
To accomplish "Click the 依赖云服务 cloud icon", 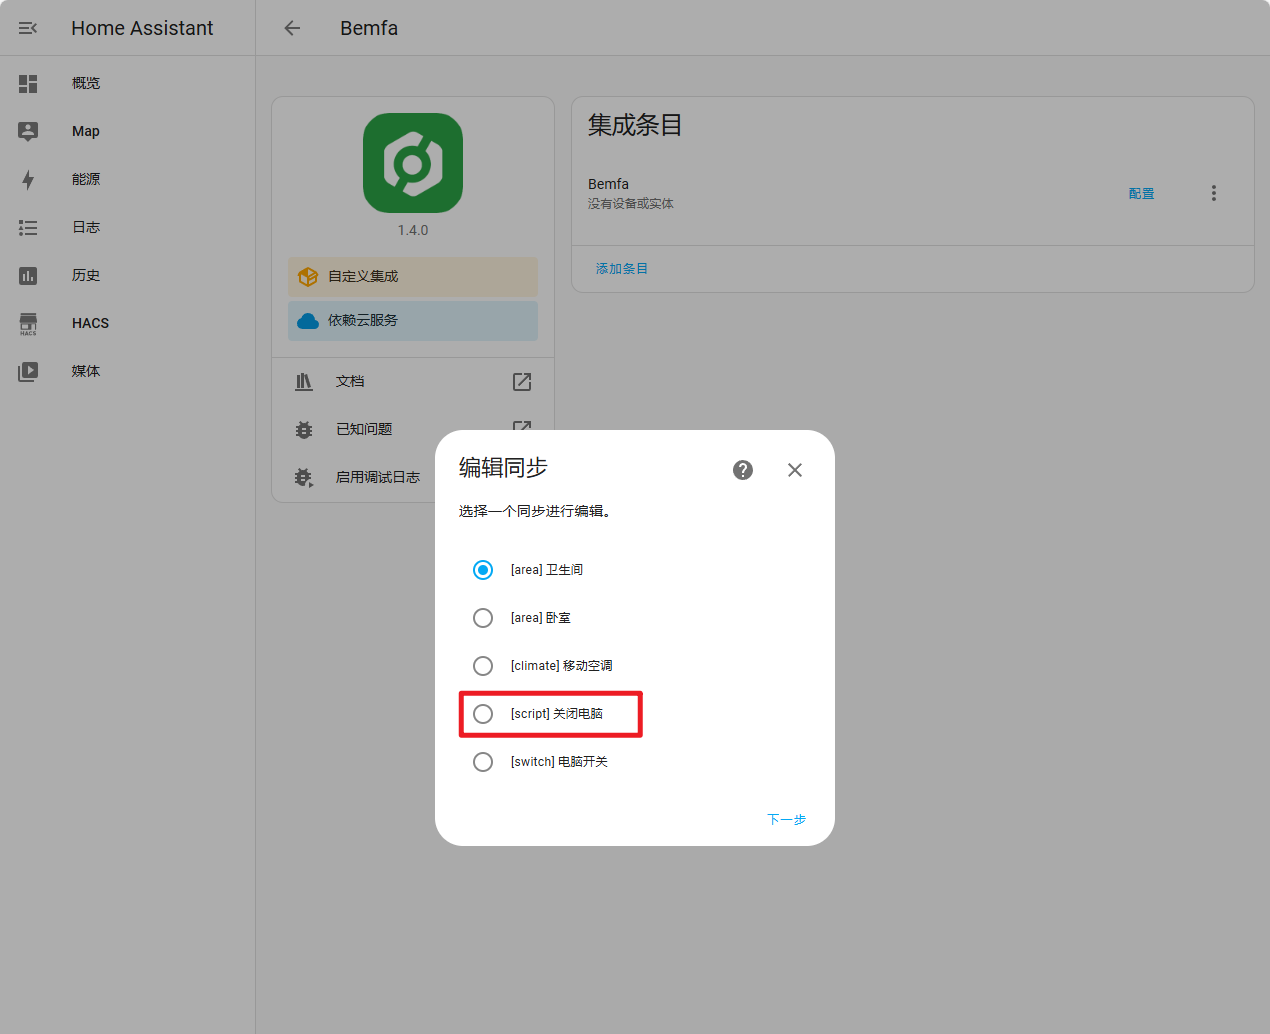I will coord(308,320).
